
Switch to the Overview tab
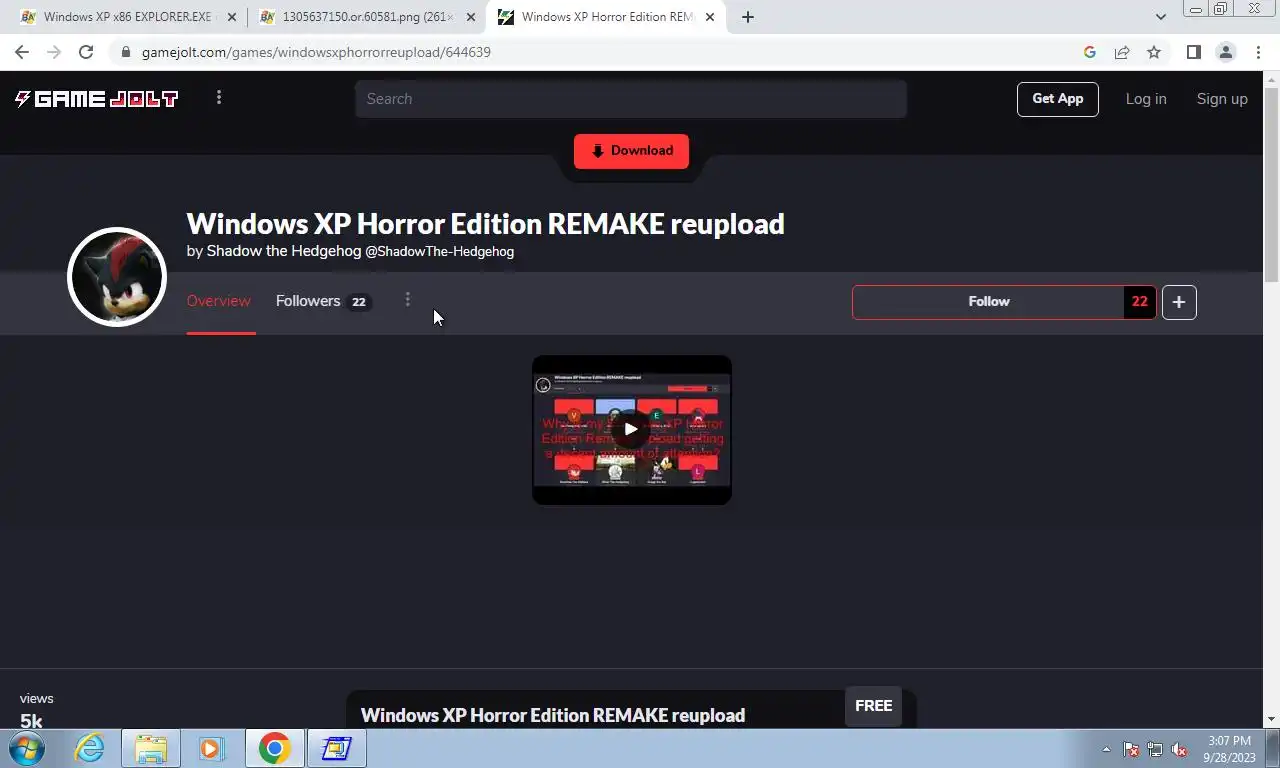219,301
